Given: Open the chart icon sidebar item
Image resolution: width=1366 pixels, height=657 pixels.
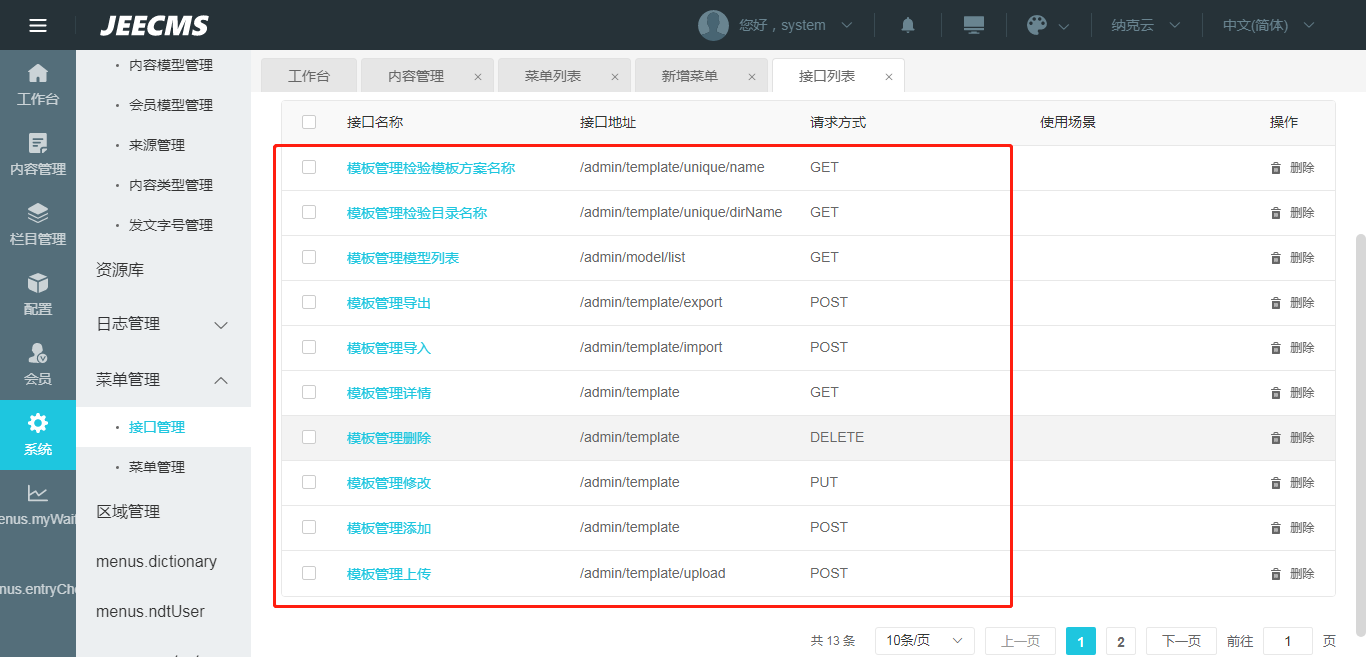Looking at the screenshot, I should [38, 505].
